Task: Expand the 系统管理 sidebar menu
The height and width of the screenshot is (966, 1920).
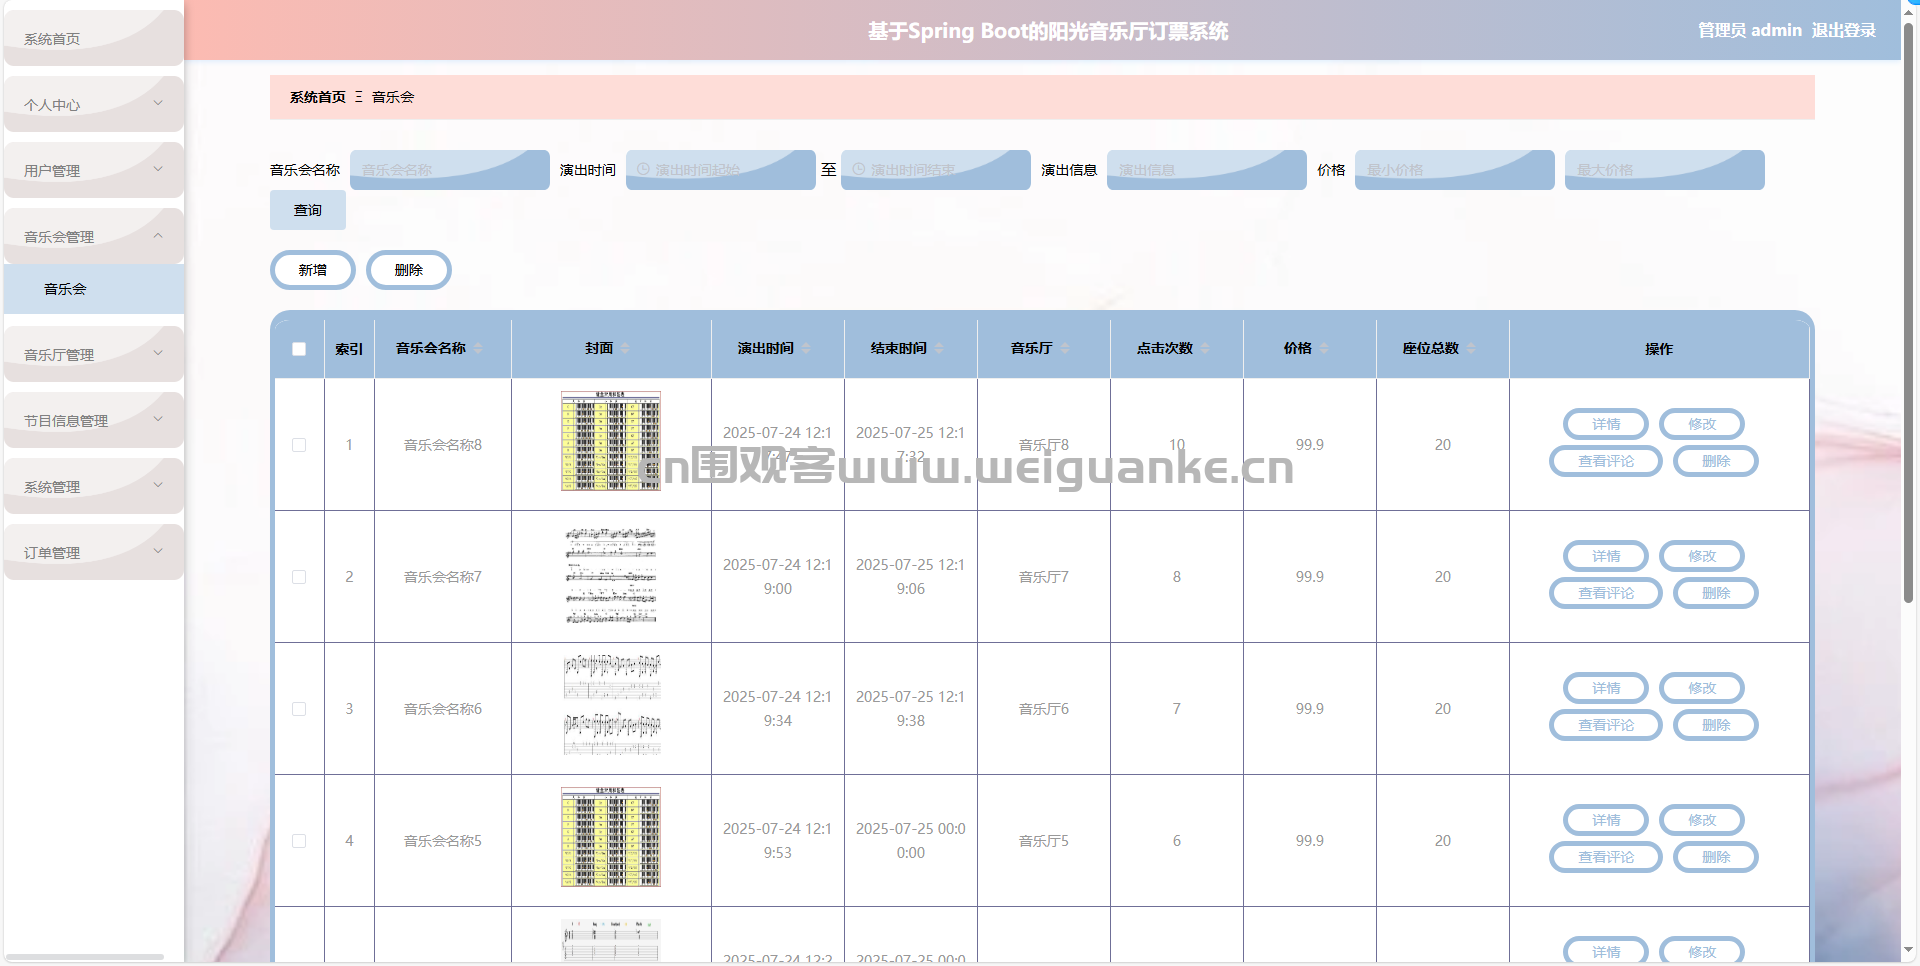Action: [x=94, y=486]
